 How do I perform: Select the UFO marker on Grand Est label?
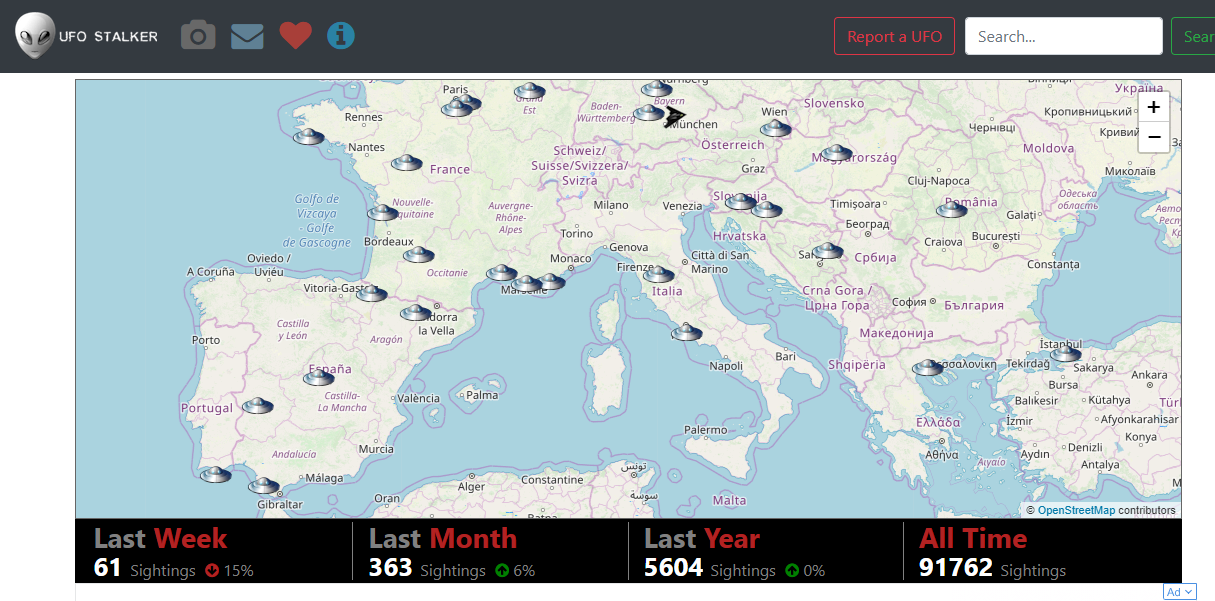click(529, 91)
